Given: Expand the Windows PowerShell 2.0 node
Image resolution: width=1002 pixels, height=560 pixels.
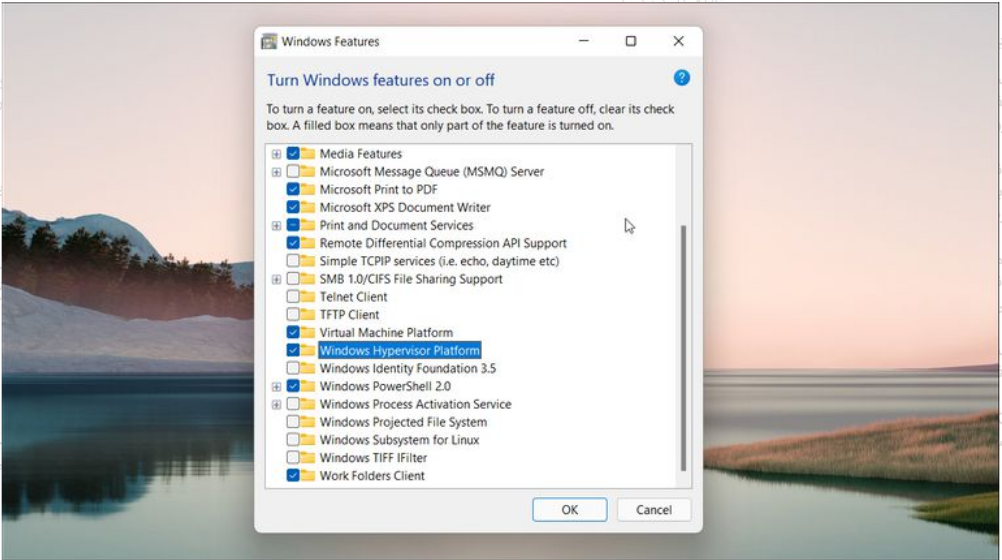Looking at the screenshot, I should click(276, 386).
